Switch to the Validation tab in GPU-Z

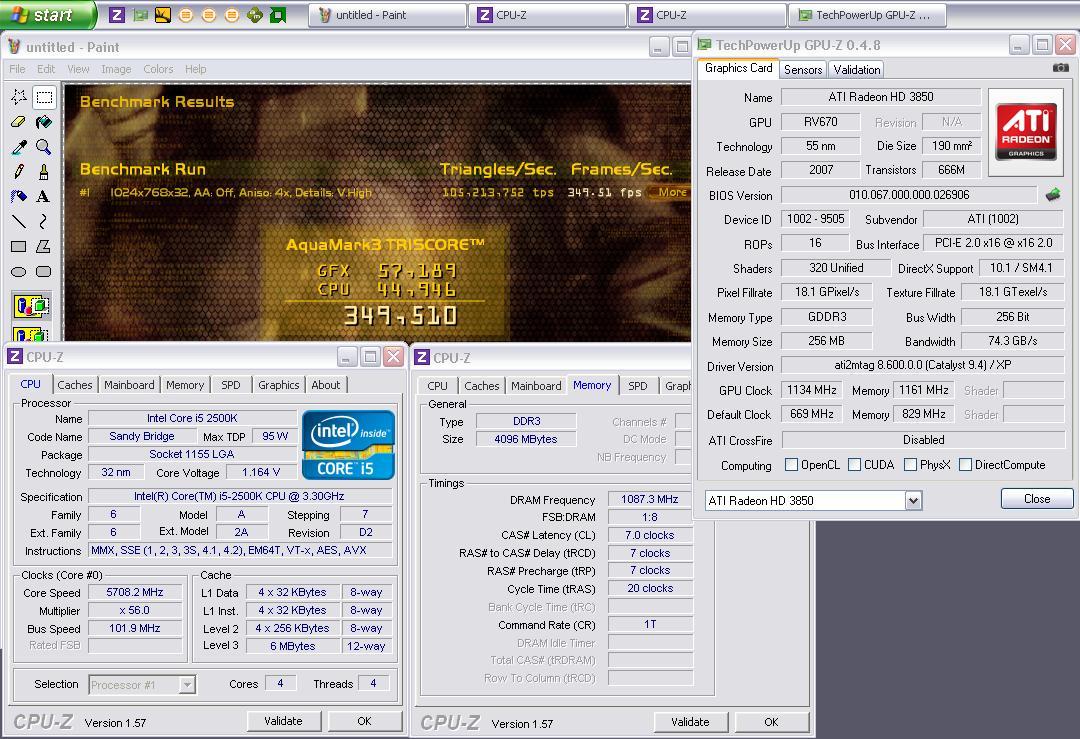click(x=856, y=70)
